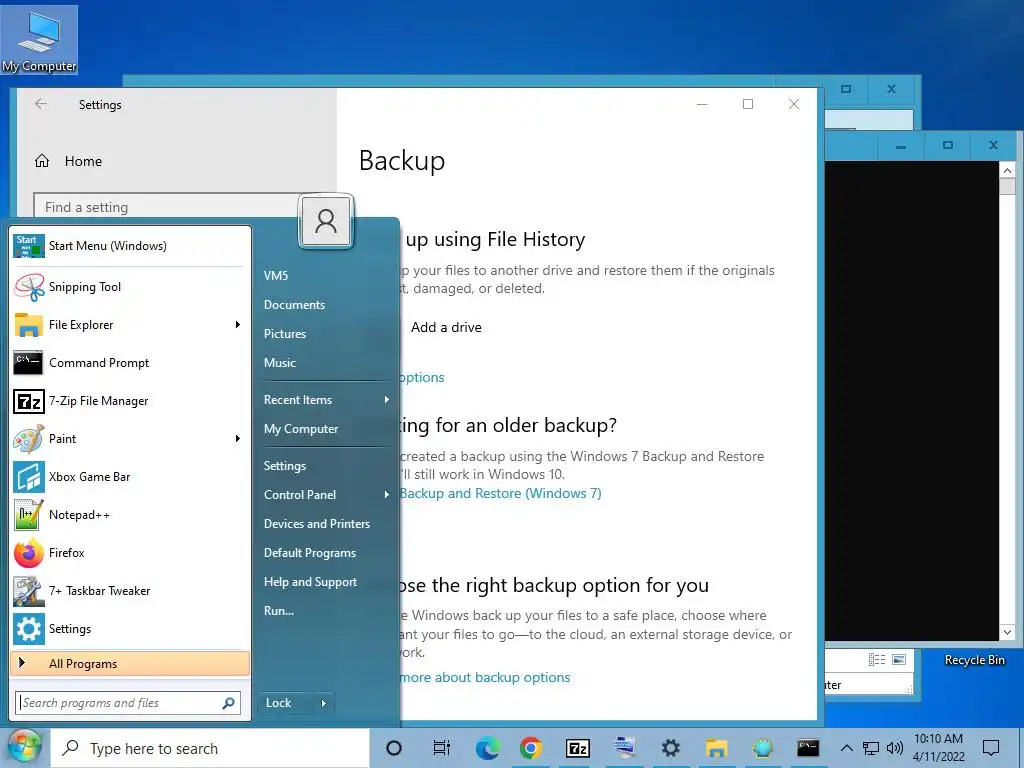Launch Snipping Tool from the start menu
This screenshot has width=1024, height=768.
[131, 287]
